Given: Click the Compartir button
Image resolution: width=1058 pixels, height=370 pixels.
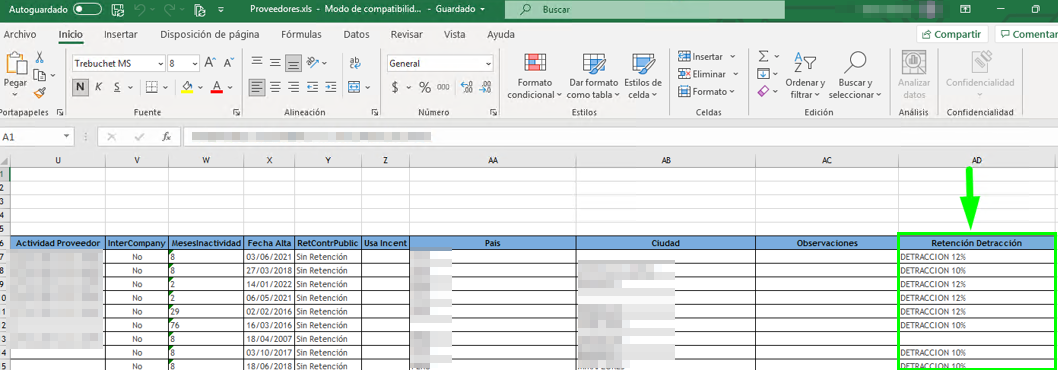Looking at the screenshot, I should (x=953, y=34).
